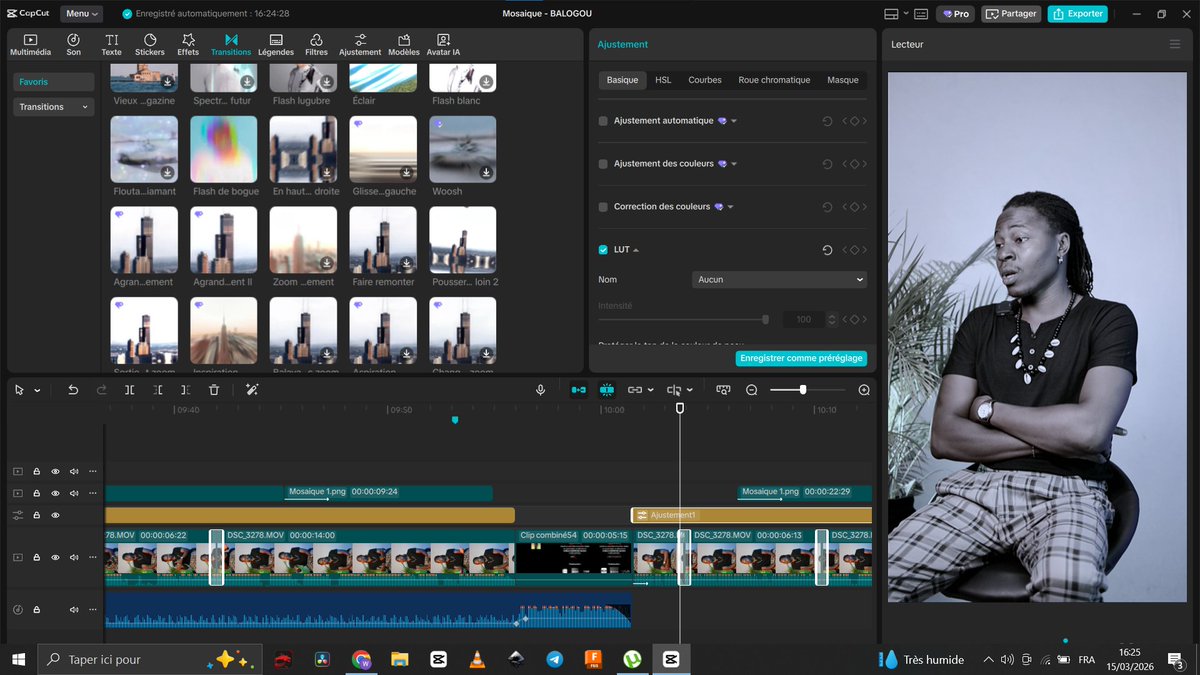Open VLC media player from taskbar
Viewport: 1200px width, 675px height.
coord(477,659)
